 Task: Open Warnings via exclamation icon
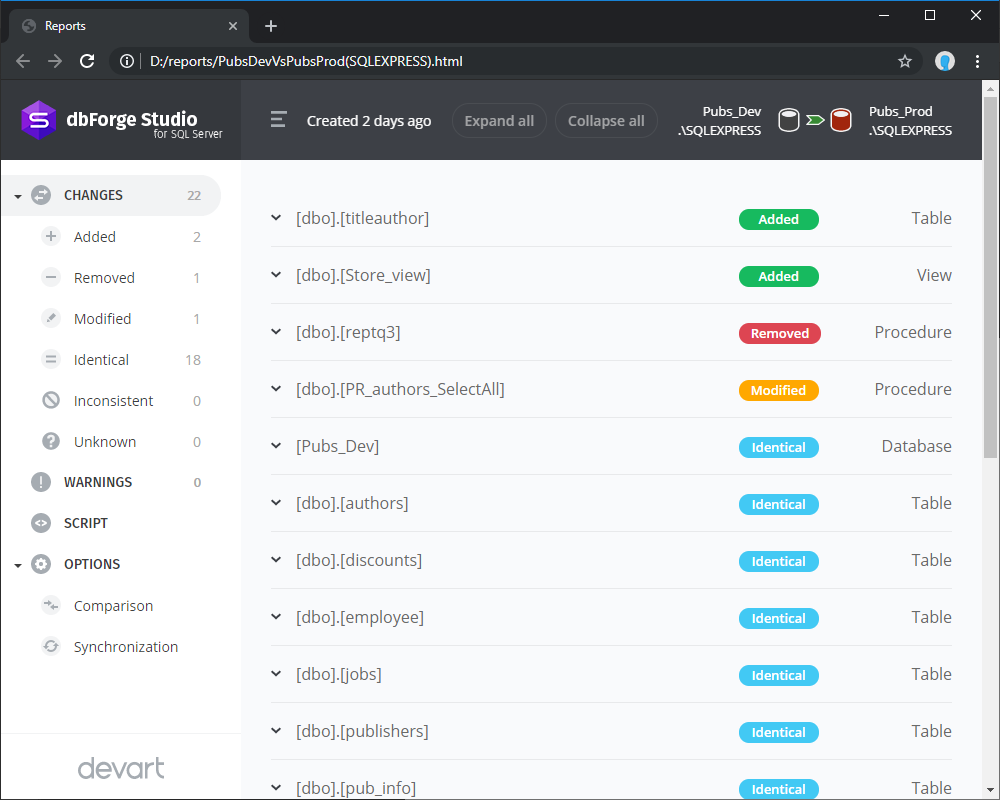tap(41, 482)
